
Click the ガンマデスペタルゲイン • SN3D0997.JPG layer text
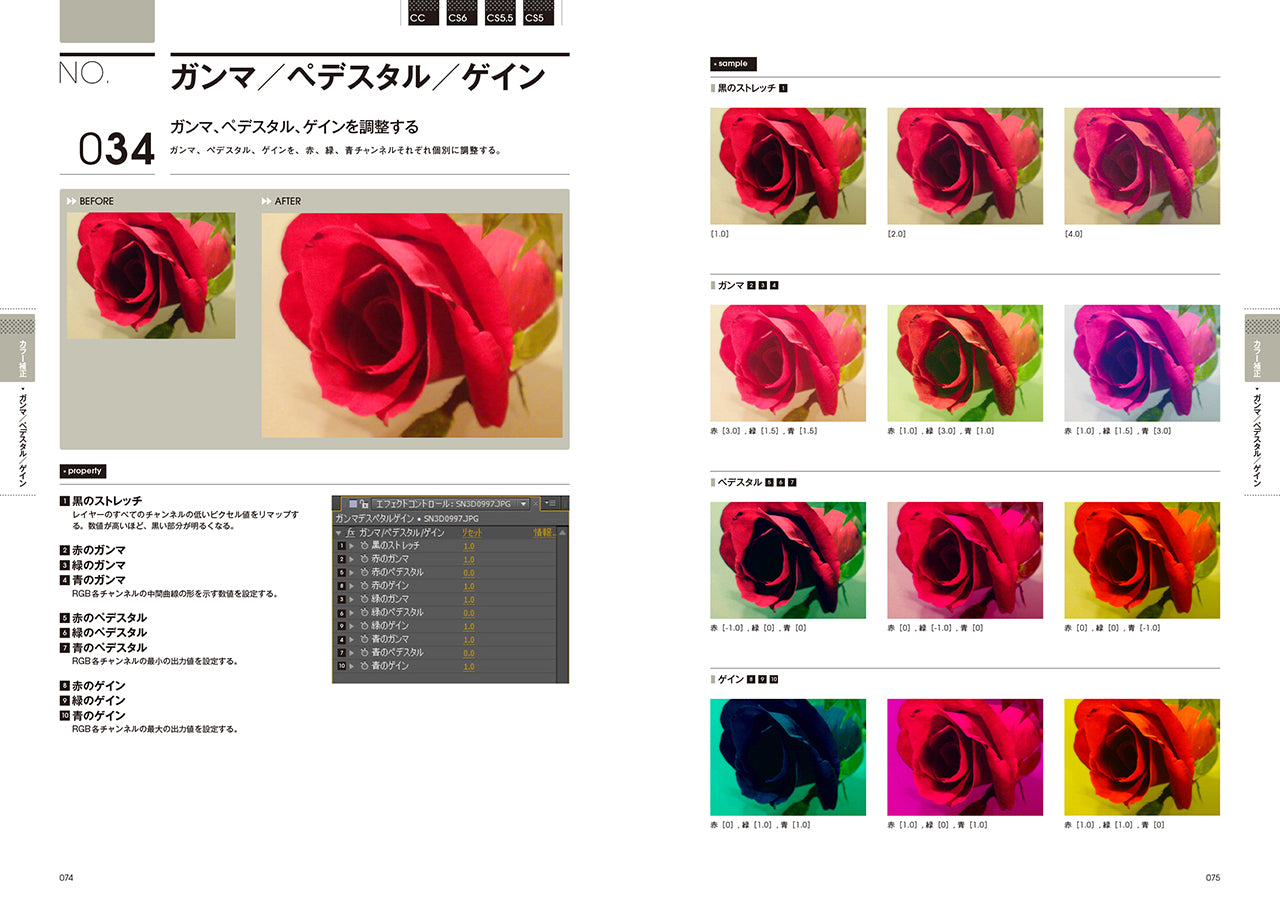[x=407, y=519]
